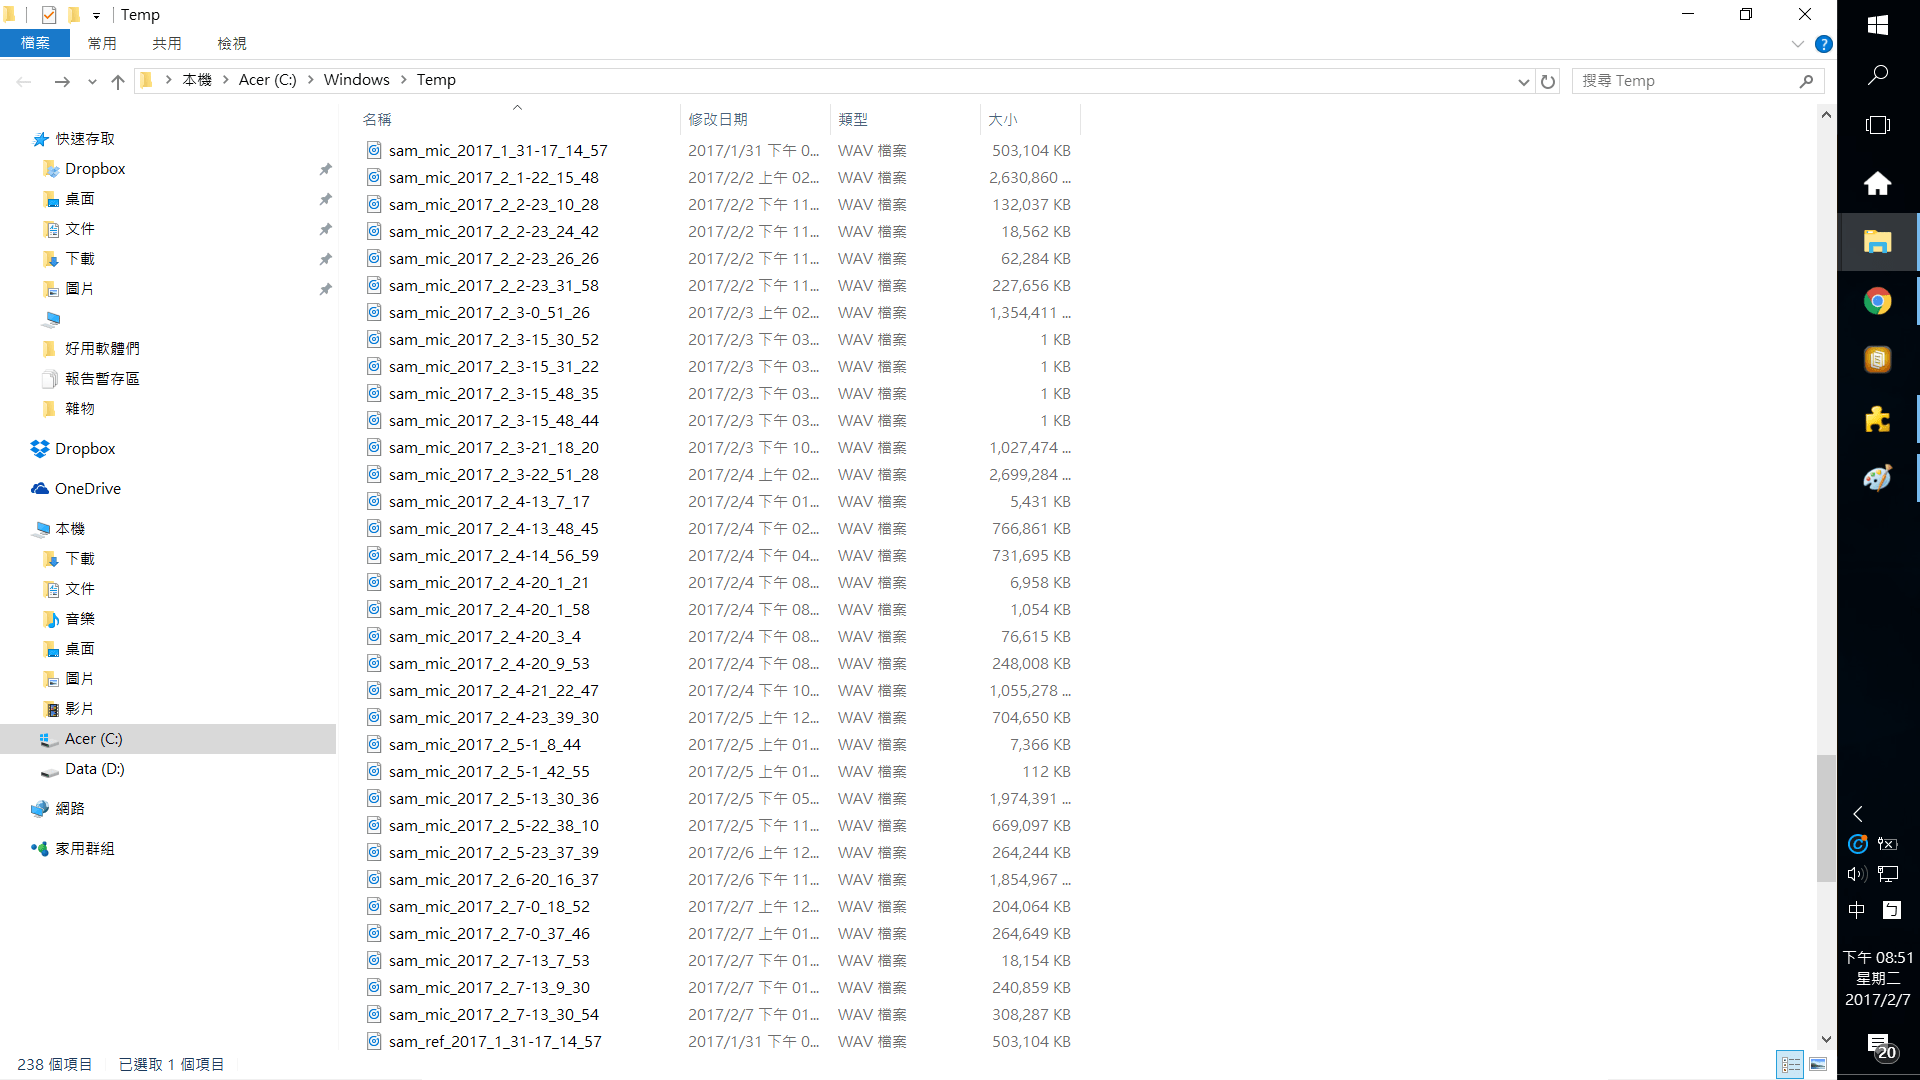Click the vertical scrollbar thumb

tap(1826, 818)
